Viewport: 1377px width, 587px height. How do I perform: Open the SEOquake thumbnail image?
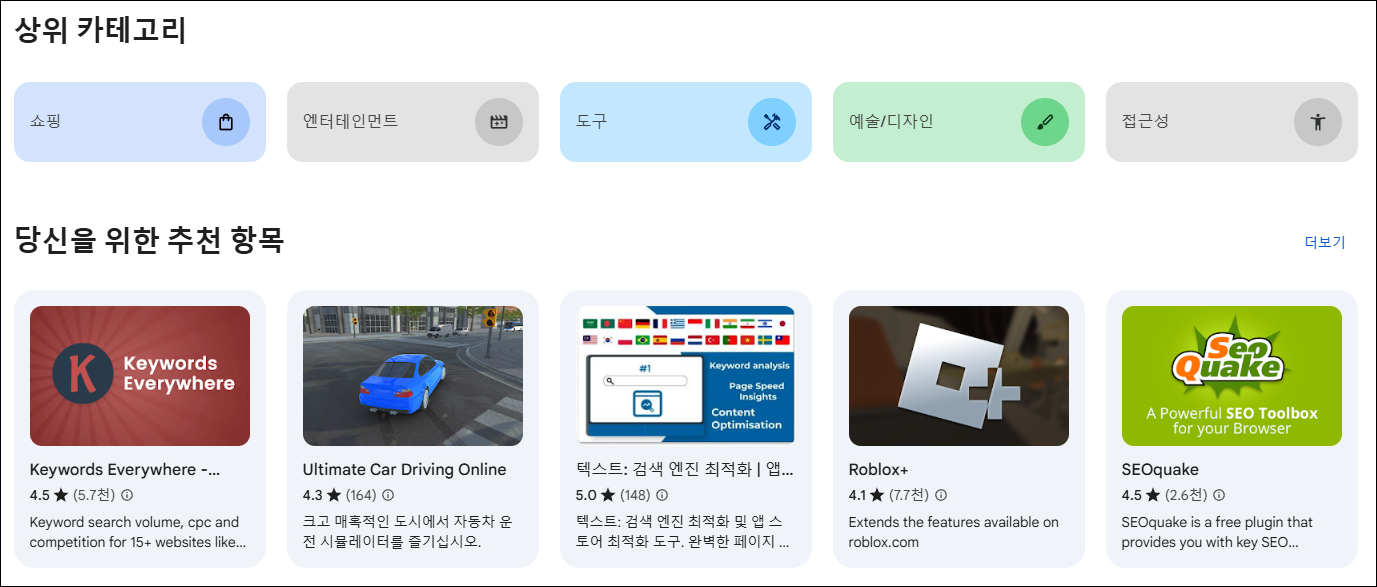[x=1232, y=376]
